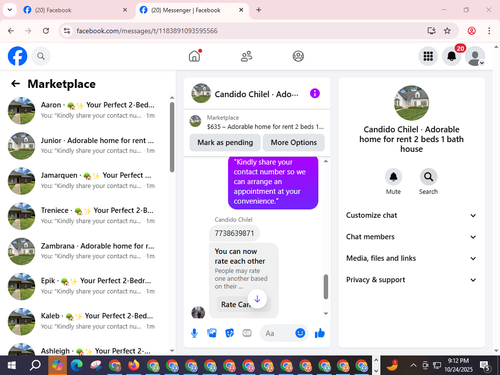Go back using the Marketplace arrow
The image size is (500, 375).
coord(15,84)
